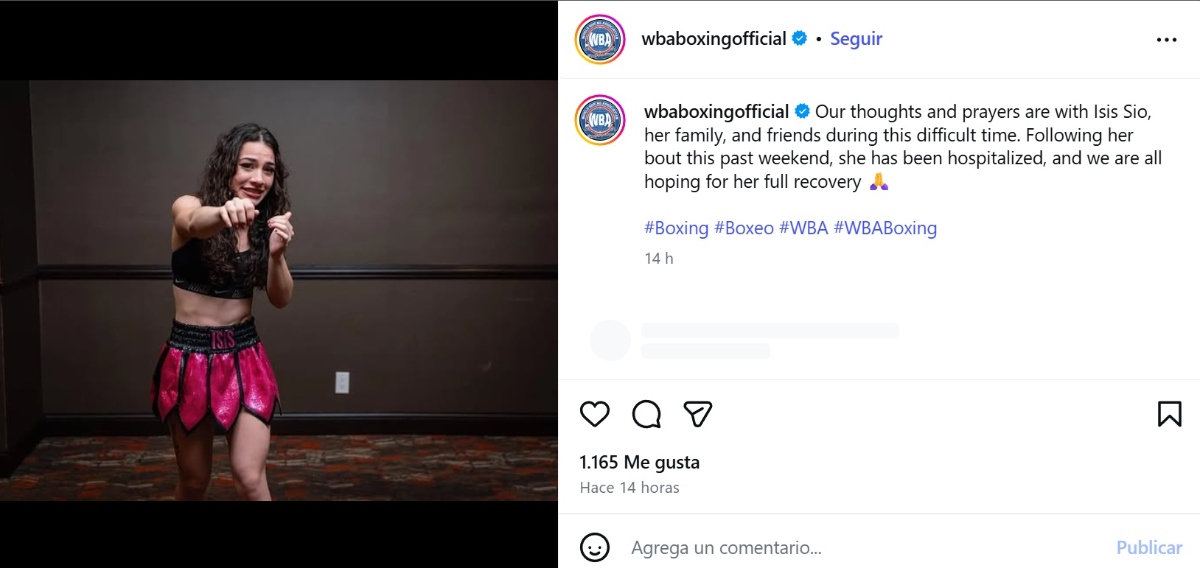Open the #Boxing hashtag
This screenshot has height=568, width=1200.
[677, 228]
